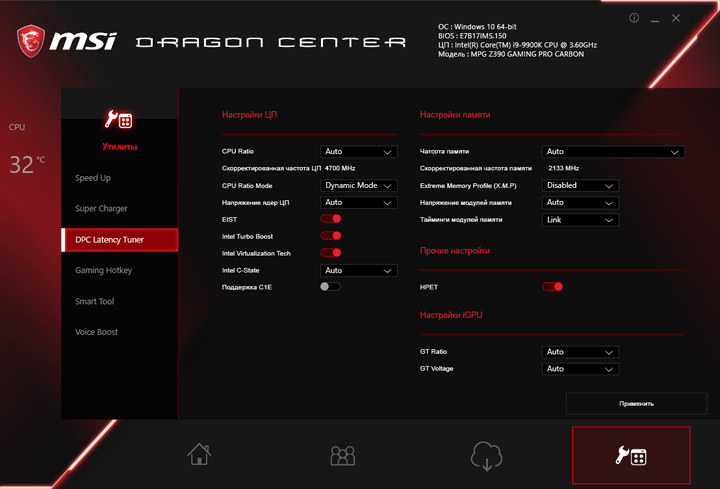Expand the Частота памяти dropdown
Viewport: 720px width, 489px height.
point(613,152)
